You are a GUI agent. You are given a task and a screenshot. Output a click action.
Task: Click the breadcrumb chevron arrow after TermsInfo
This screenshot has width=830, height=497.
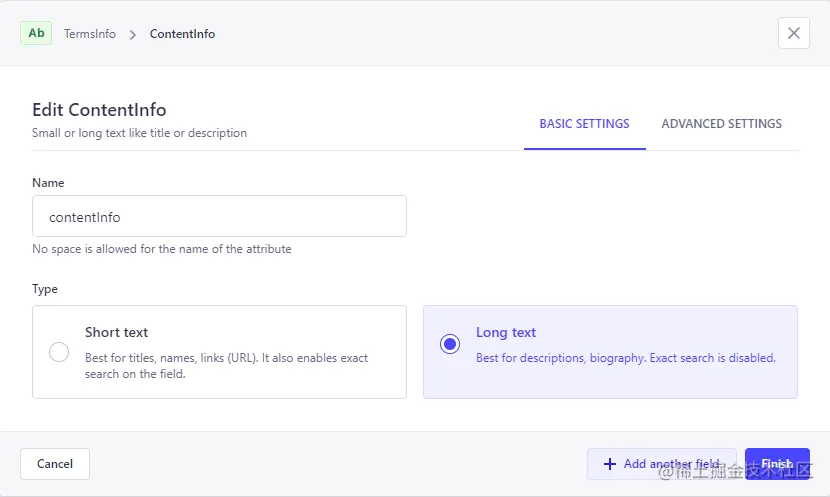tap(133, 34)
